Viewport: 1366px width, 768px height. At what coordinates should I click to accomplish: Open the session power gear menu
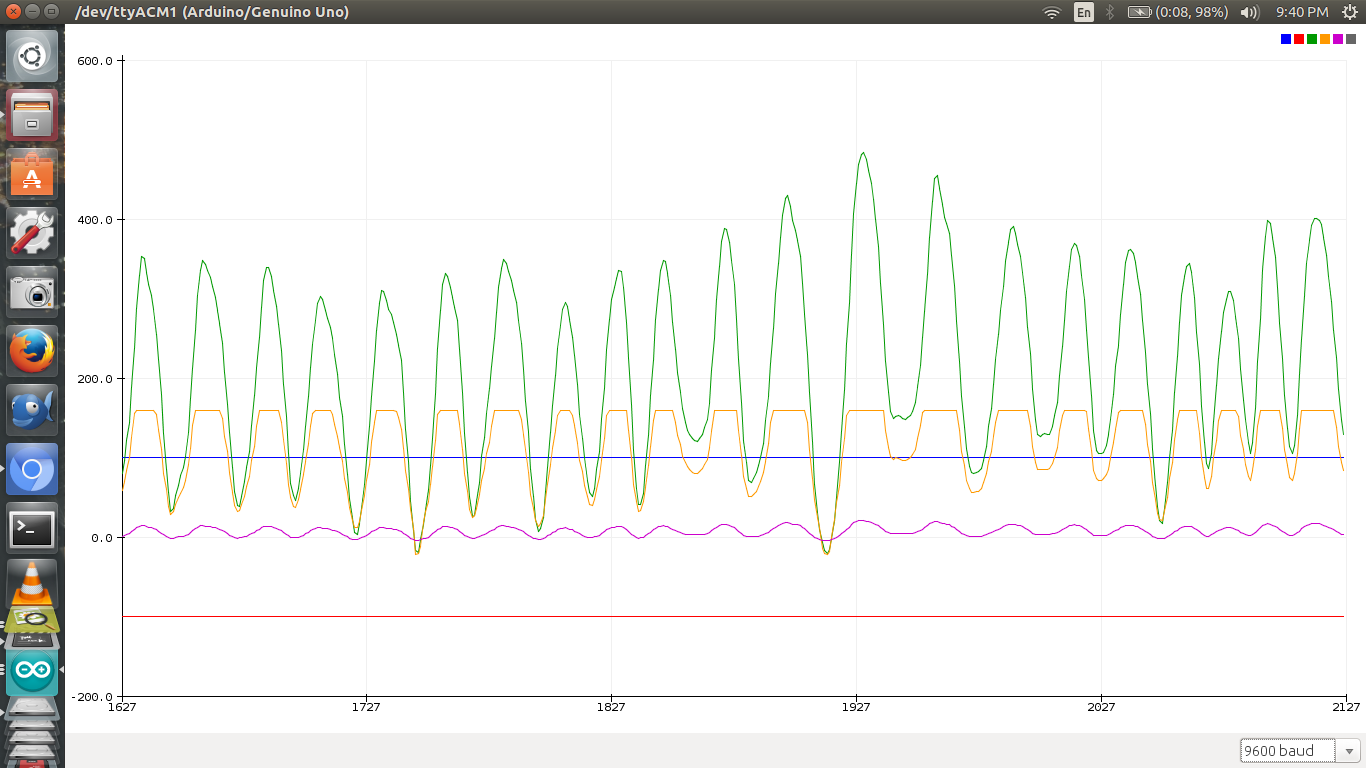[1349, 12]
